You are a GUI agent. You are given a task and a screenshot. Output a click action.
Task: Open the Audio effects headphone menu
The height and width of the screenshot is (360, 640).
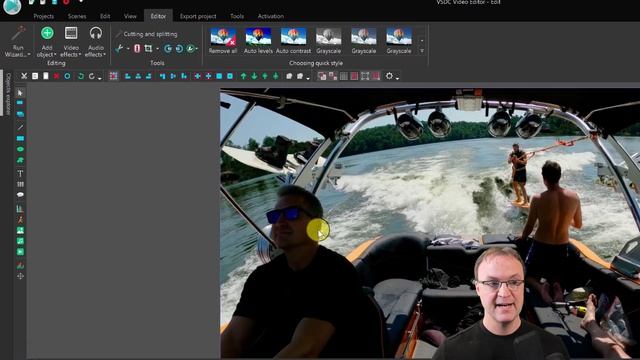[96, 41]
